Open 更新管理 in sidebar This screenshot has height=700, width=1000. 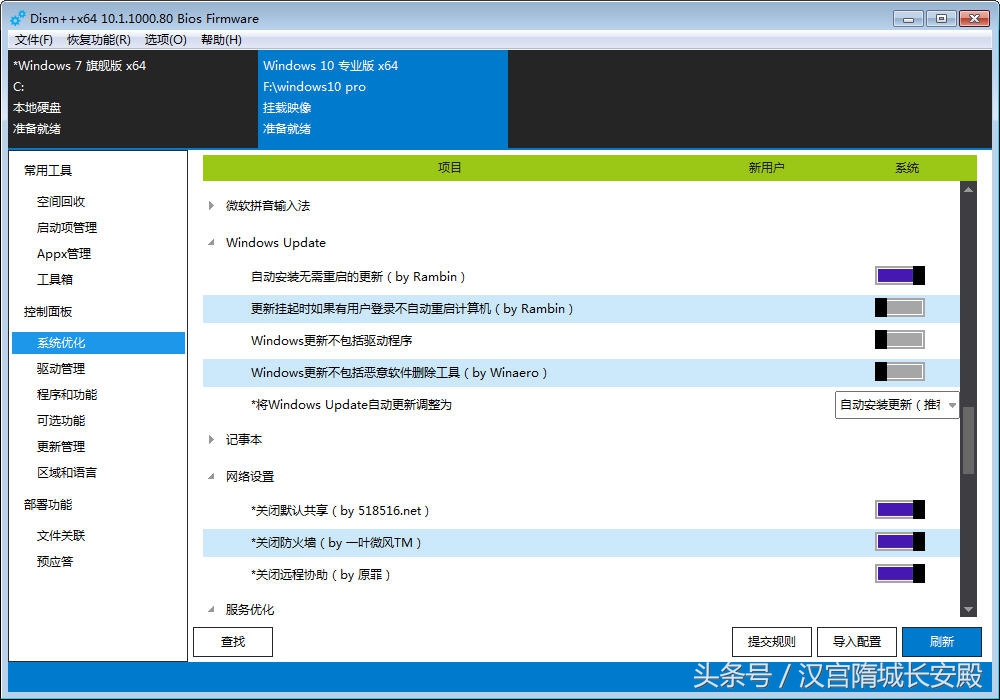[x=61, y=446]
